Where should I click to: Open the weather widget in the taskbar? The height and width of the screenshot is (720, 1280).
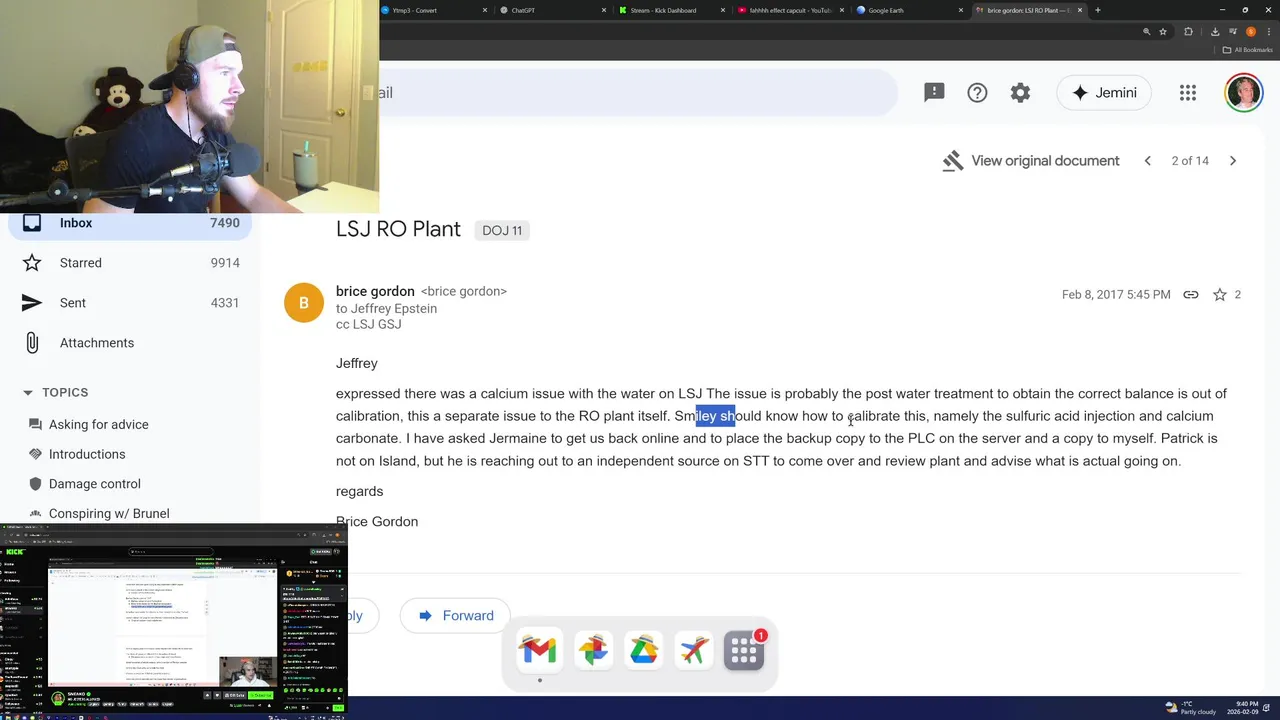point(1191,707)
